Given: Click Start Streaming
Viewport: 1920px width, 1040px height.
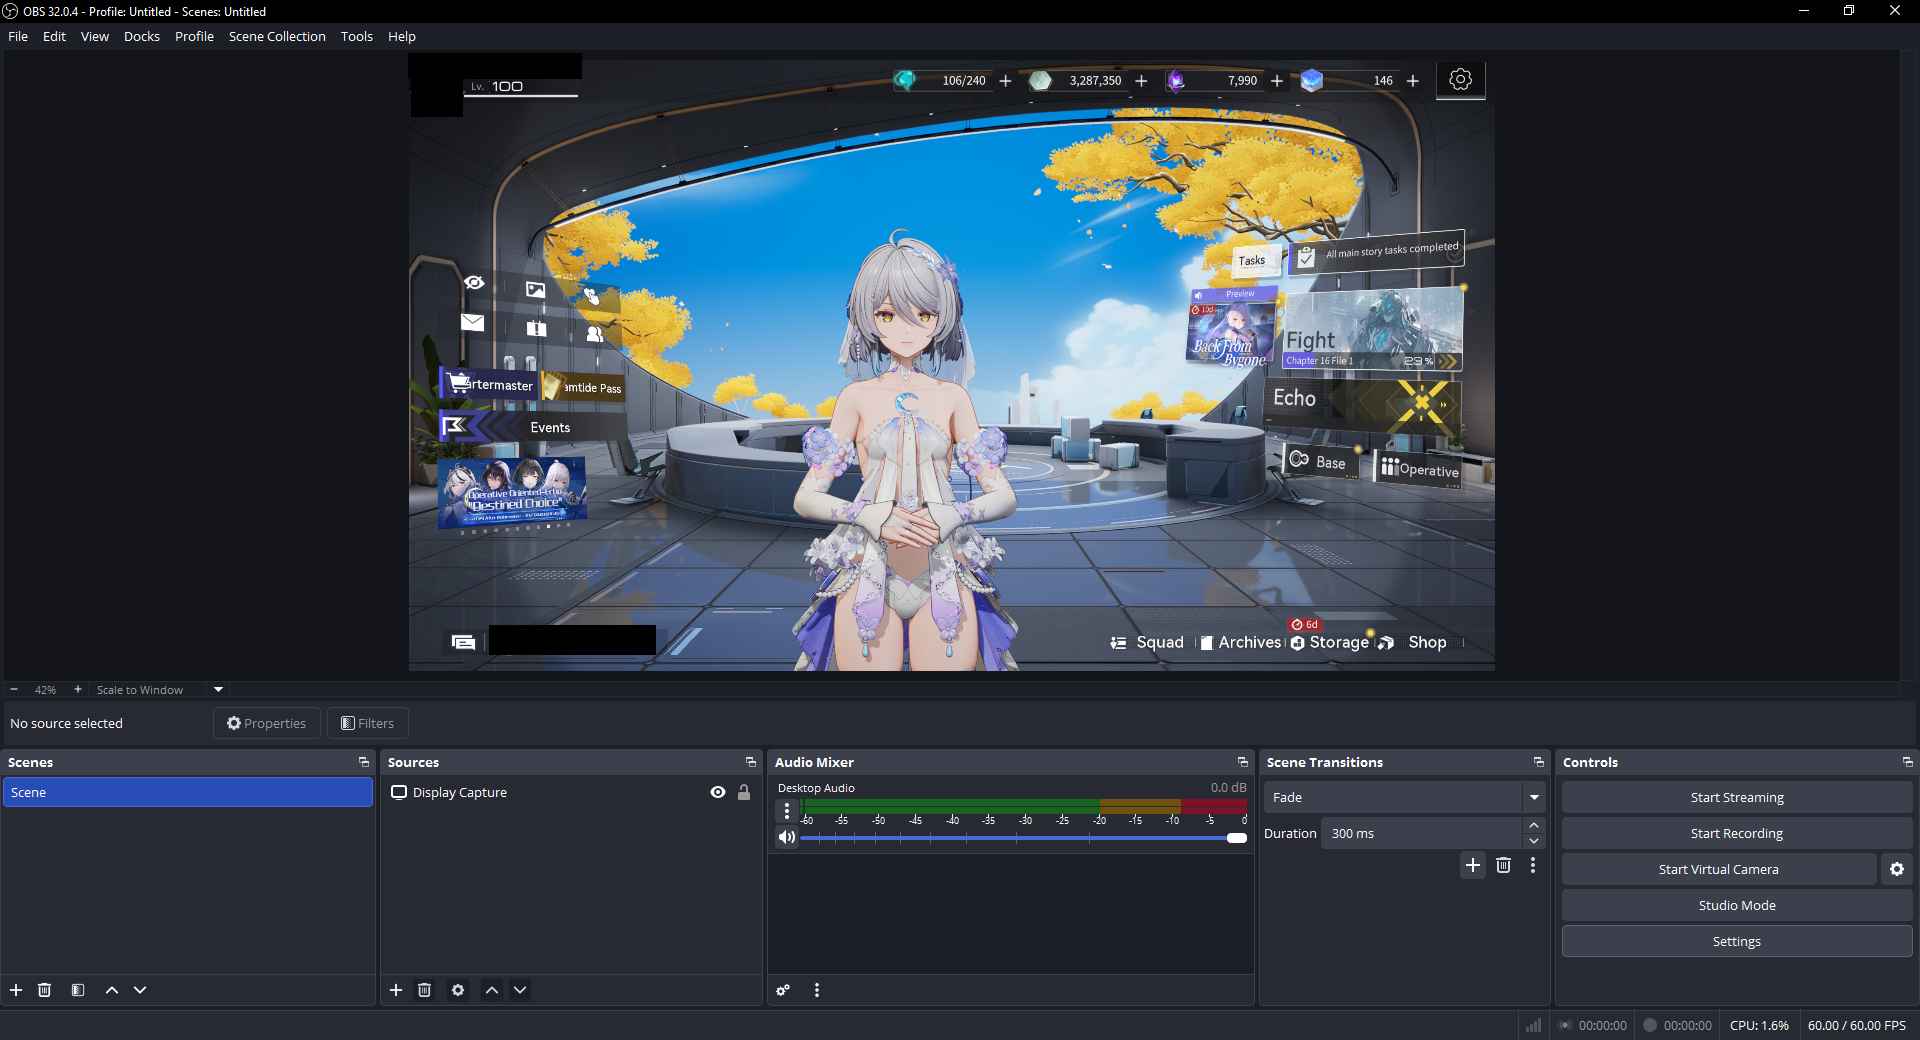Looking at the screenshot, I should (1737, 798).
